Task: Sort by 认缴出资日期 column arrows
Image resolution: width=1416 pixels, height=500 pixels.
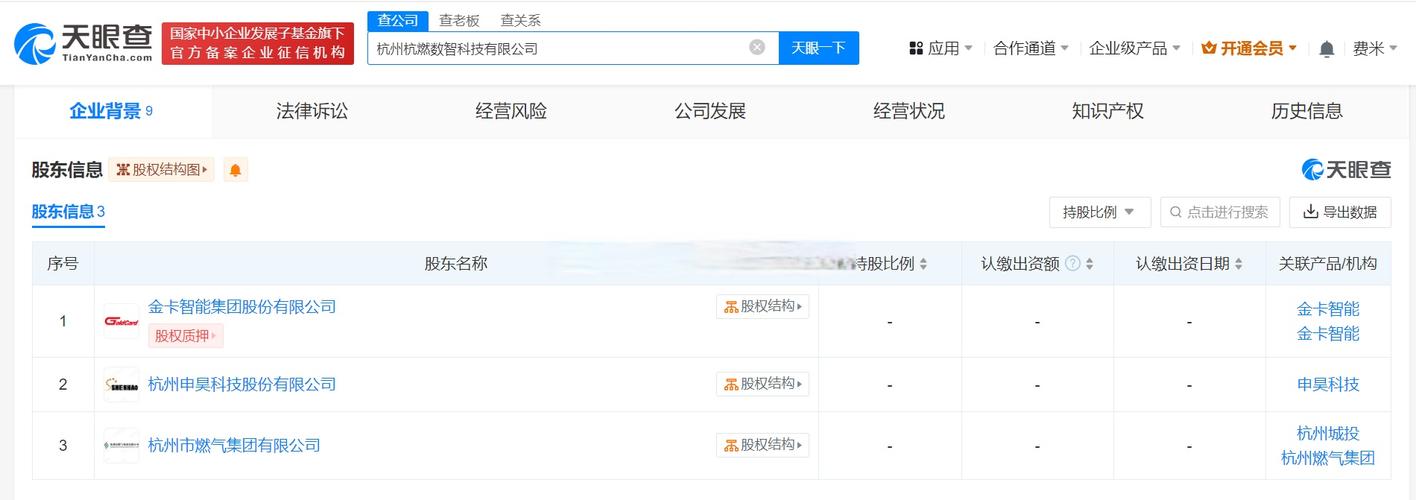Action: (1239, 264)
